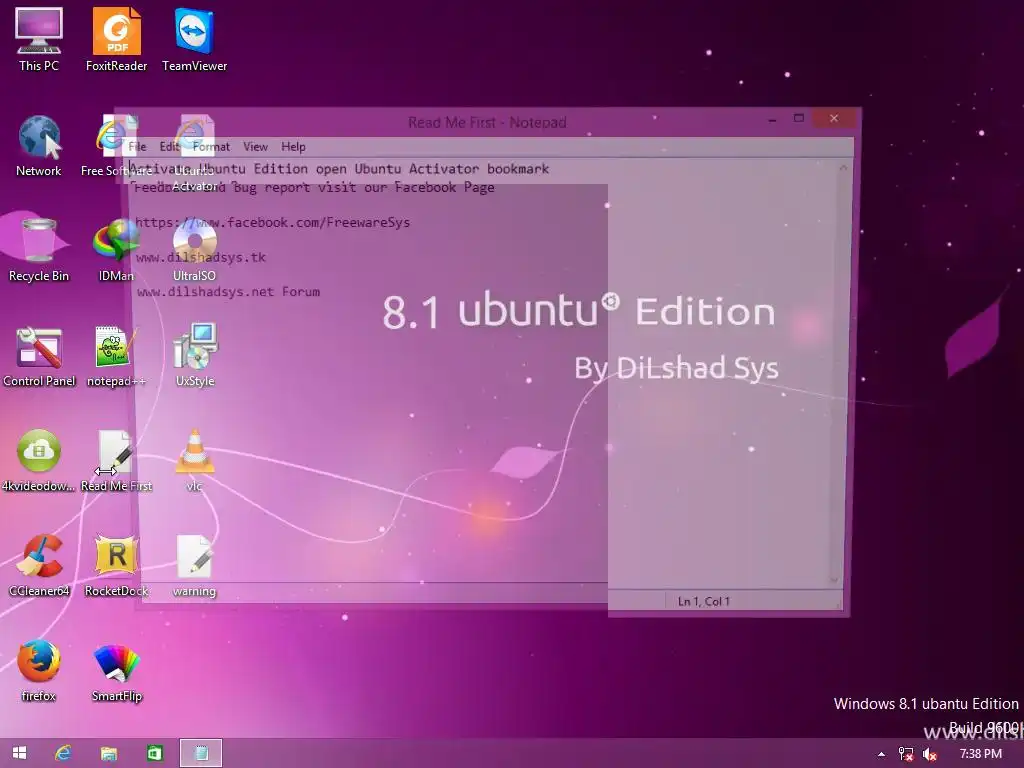This screenshot has height=768, width=1024.
Task: Click the Facebook FreewareSys URL text
Action: (x=272, y=222)
